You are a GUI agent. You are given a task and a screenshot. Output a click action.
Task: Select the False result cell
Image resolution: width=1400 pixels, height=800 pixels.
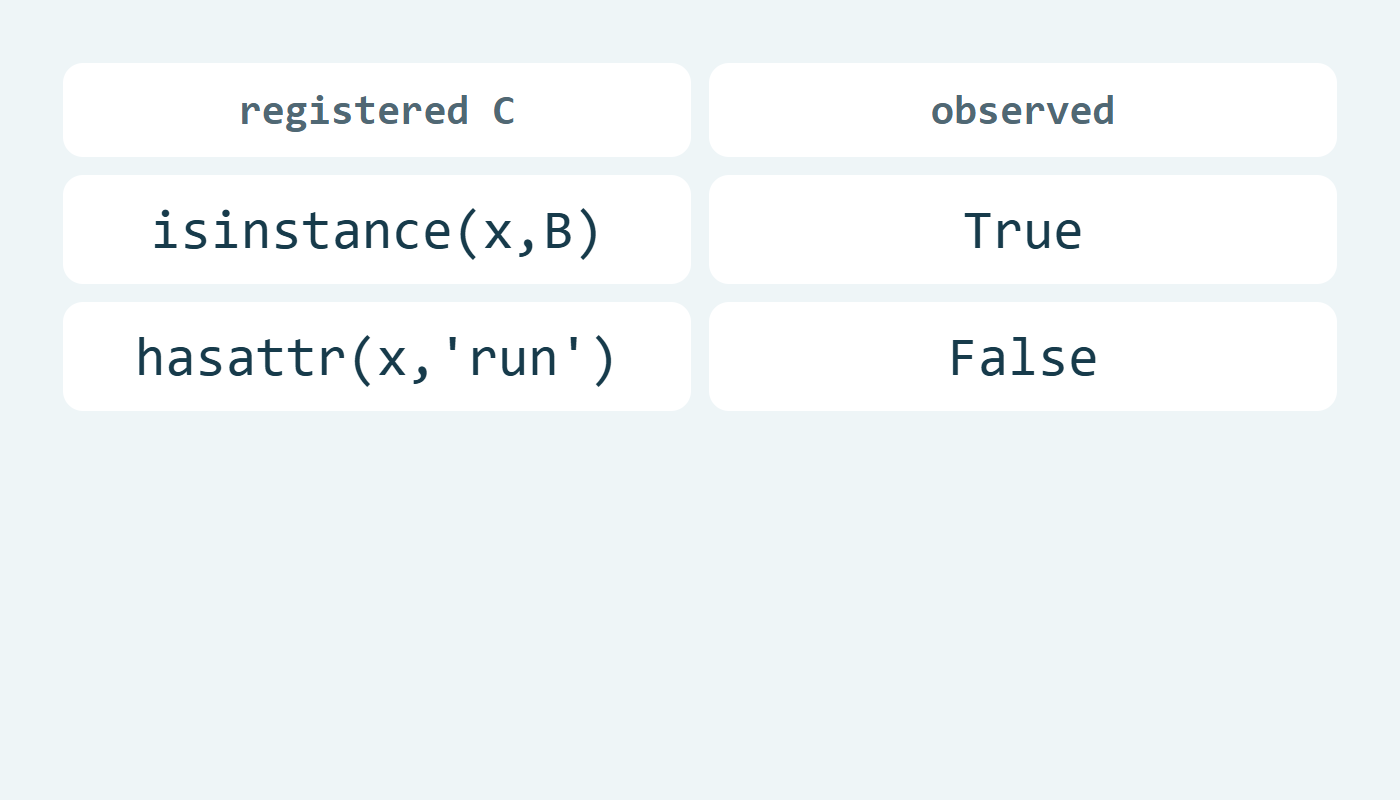tap(1023, 357)
